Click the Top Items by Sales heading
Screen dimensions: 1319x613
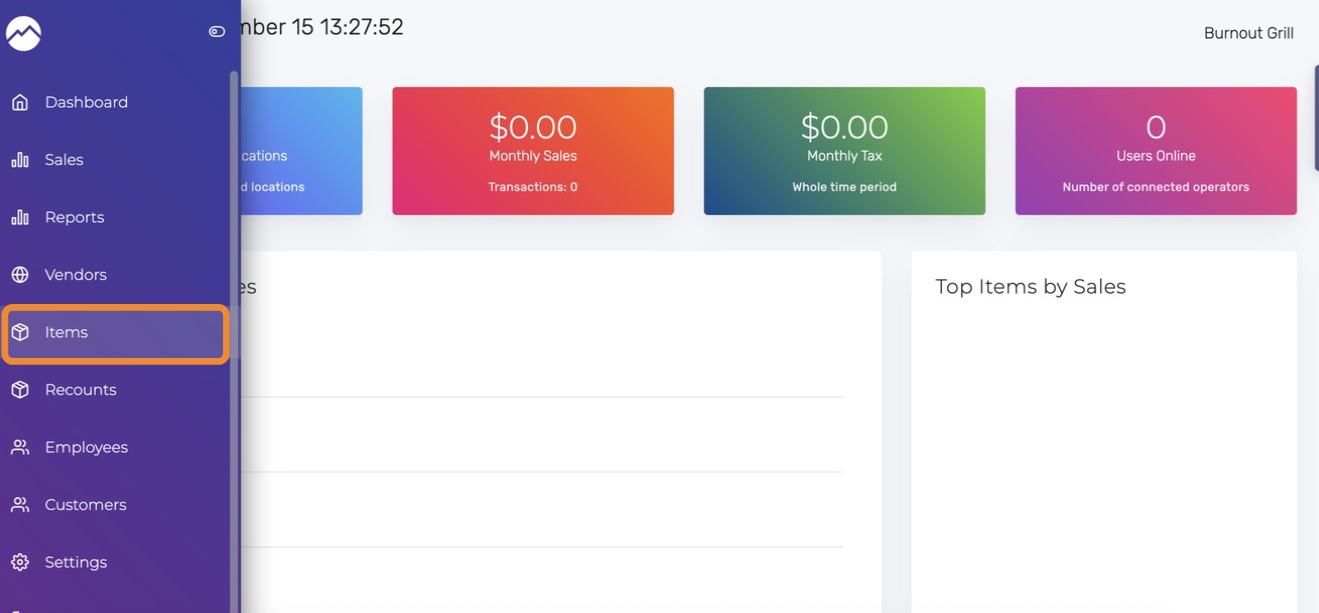click(1030, 287)
